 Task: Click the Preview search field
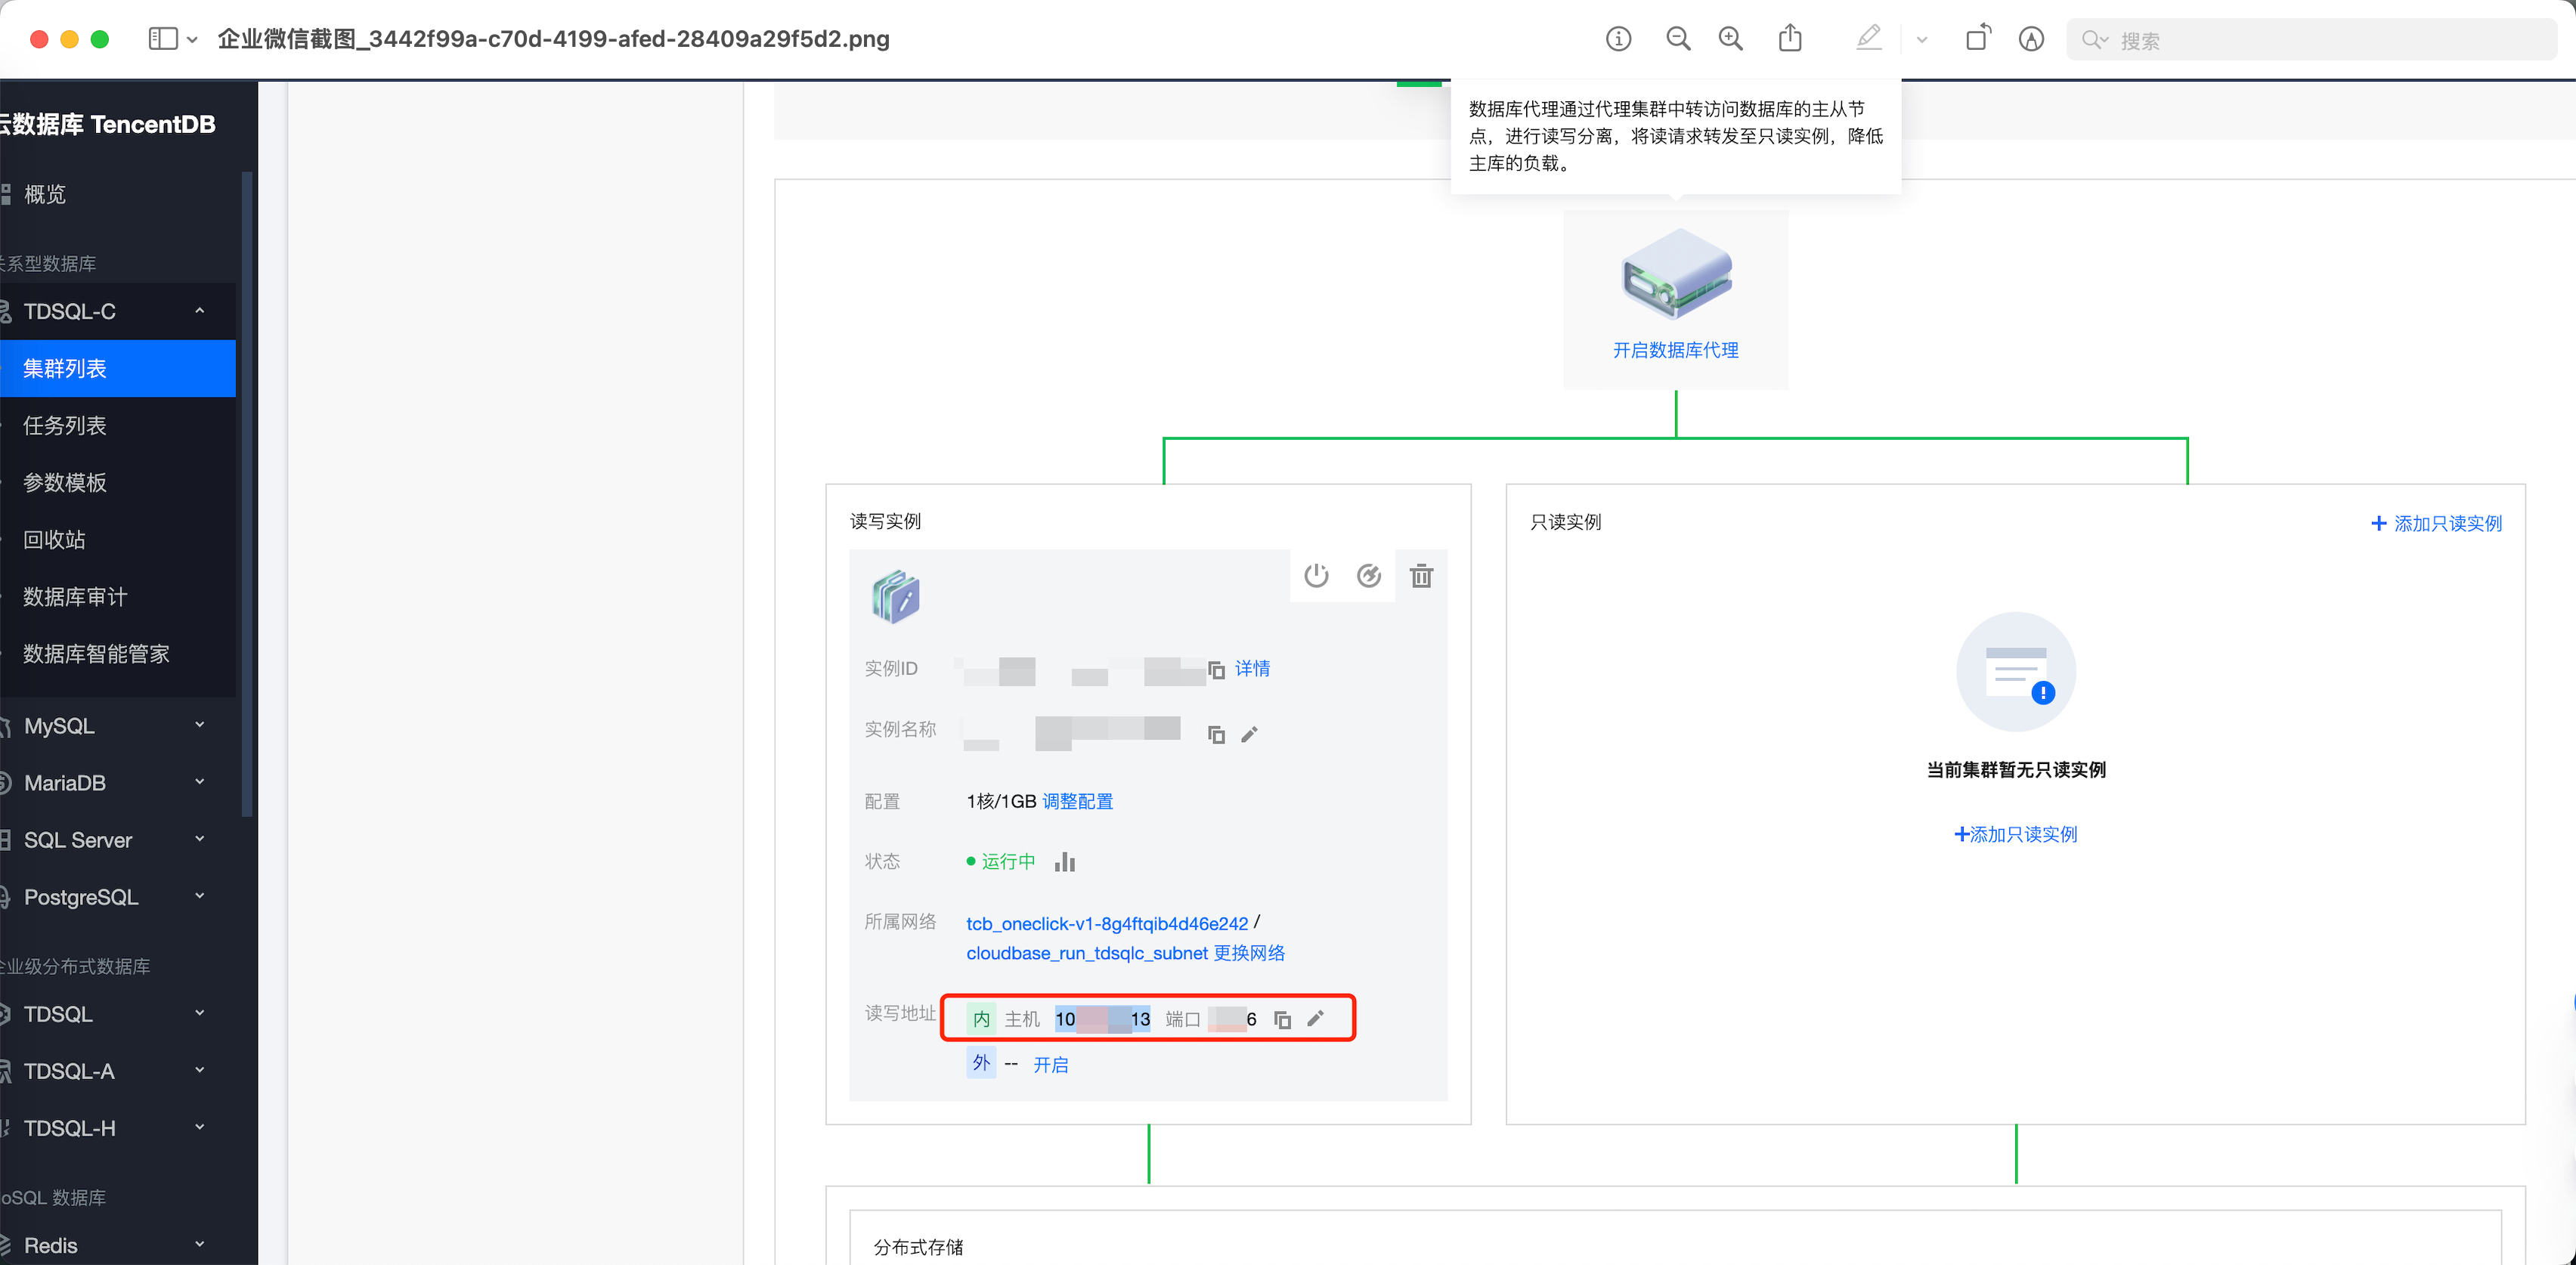point(2311,40)
